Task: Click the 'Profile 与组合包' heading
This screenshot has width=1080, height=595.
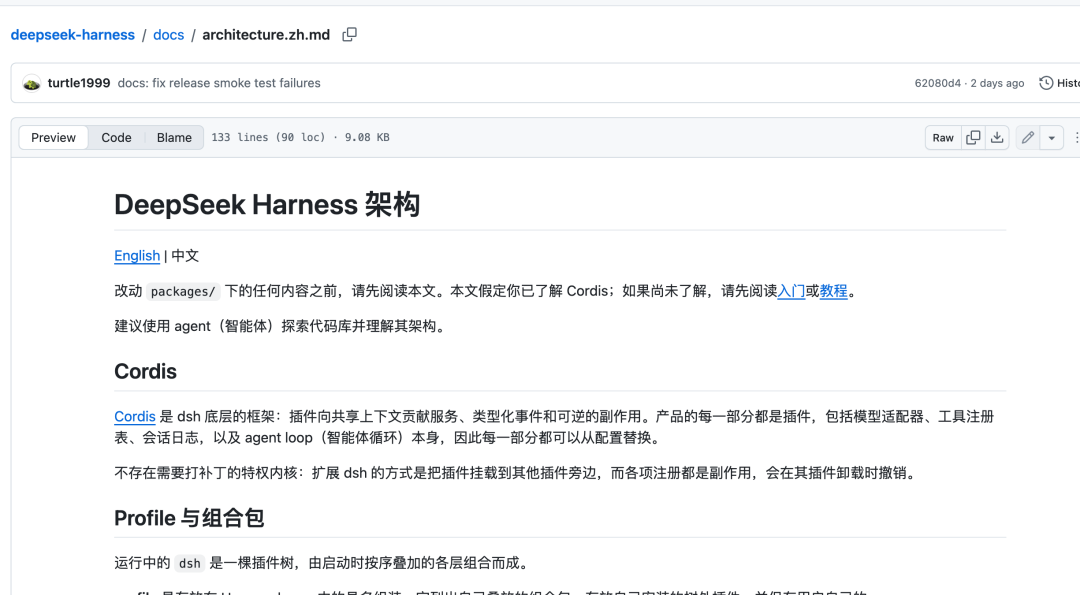Action: (189, 518)
